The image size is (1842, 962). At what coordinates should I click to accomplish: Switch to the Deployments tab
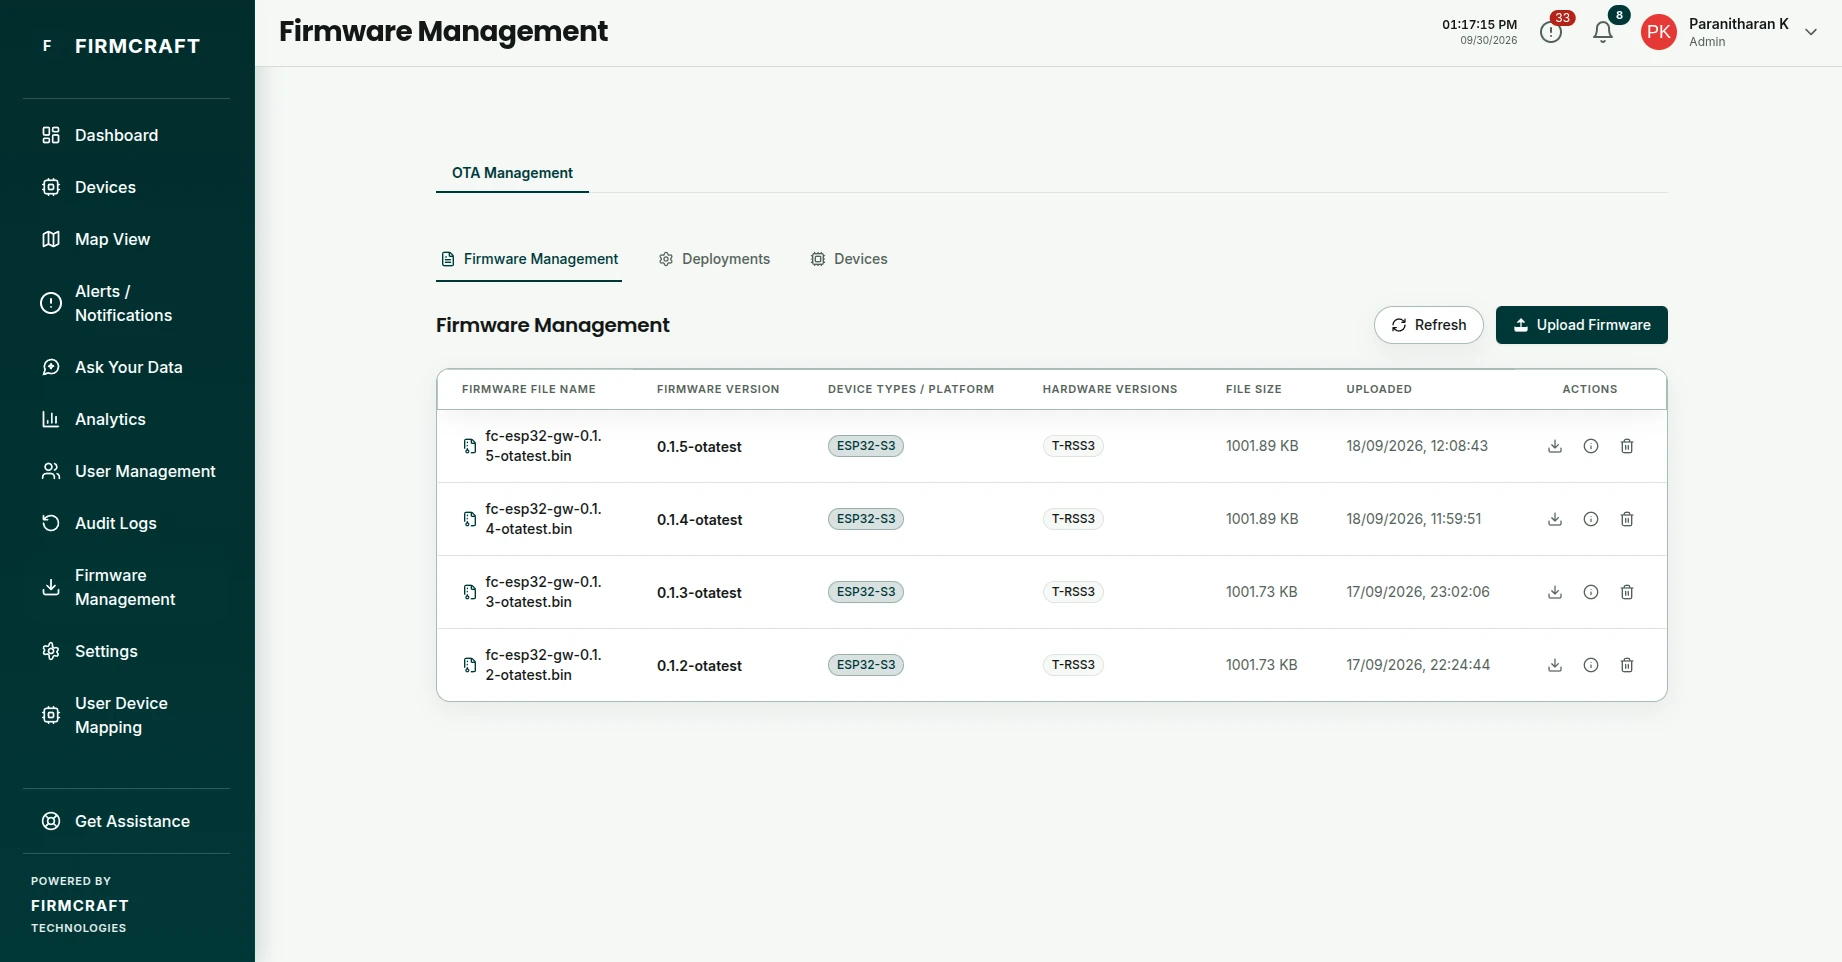714,259
